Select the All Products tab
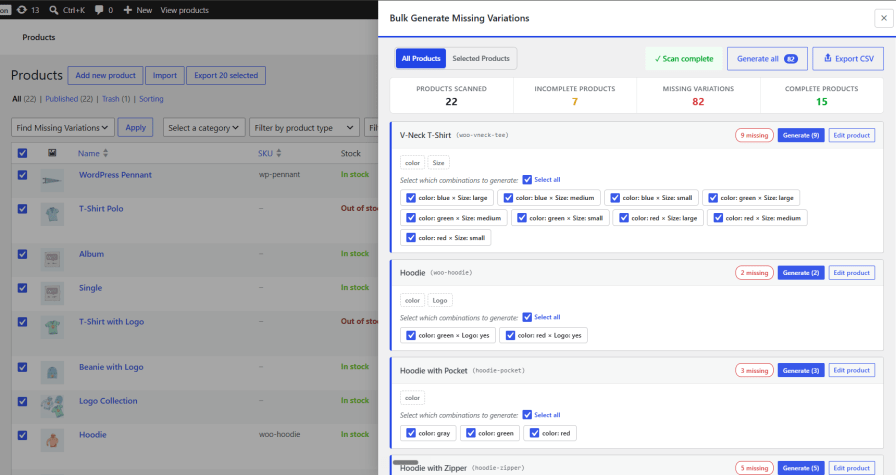Screen dimensions: 896x475 pos(421,58)
